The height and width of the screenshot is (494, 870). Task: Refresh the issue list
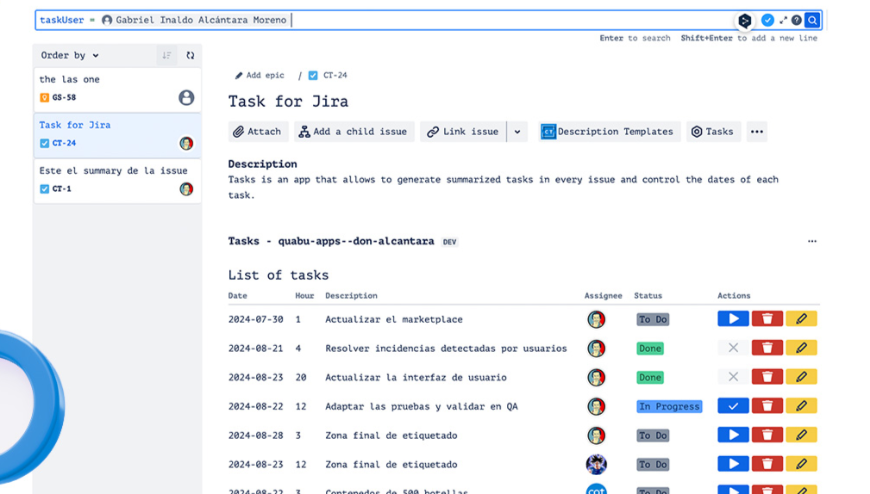tap(190, 56)
